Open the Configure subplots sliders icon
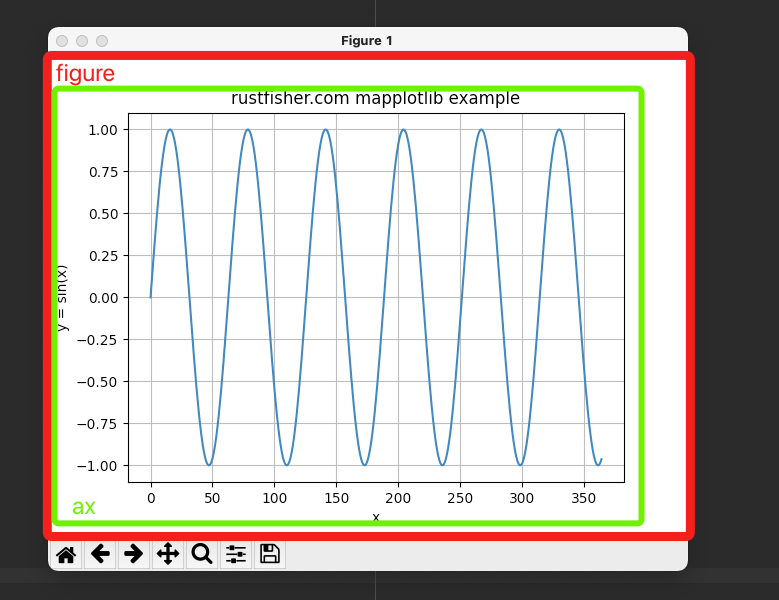This screenshot has height=600, width=779. [236, 554]
